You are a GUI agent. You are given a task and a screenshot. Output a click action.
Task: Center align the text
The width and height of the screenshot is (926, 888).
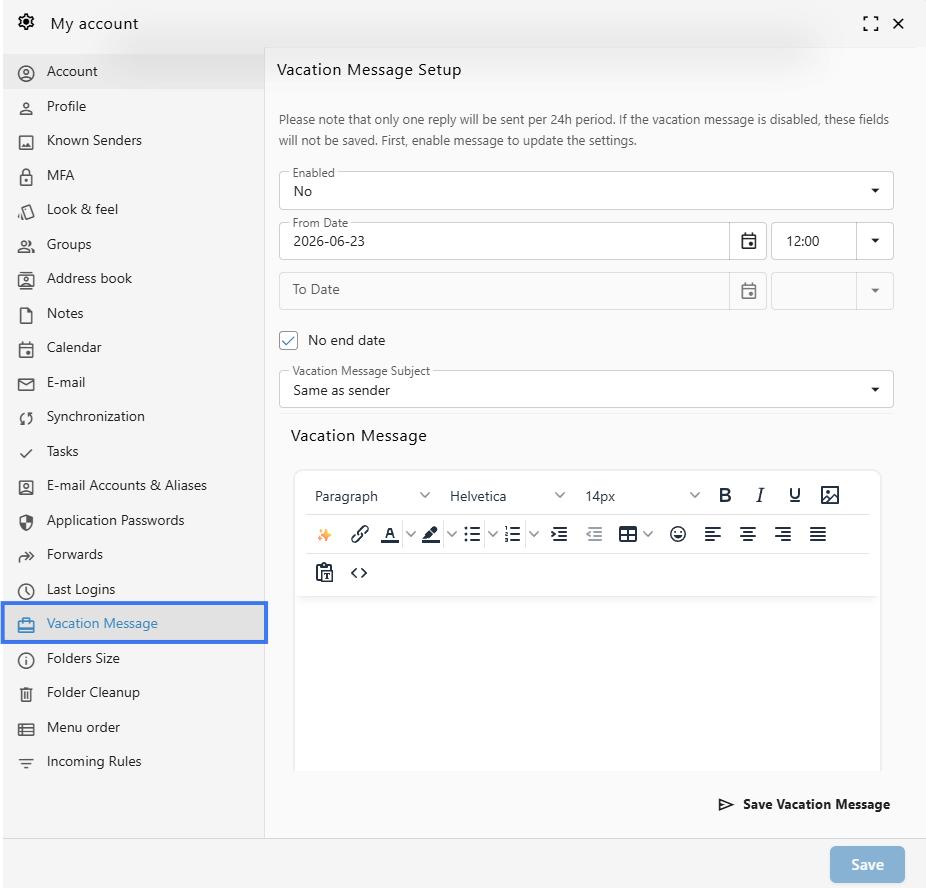click(748, 534)
